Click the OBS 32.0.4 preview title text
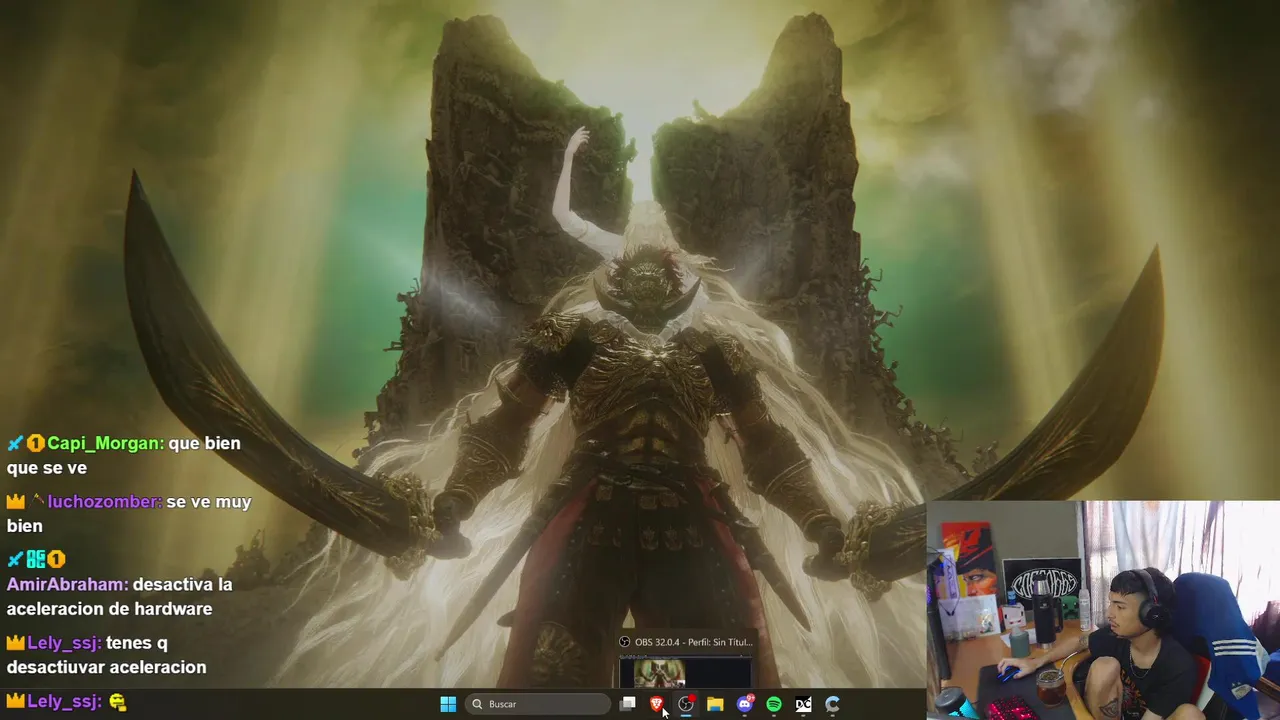This screenshot has width=1280, height=720. 692,642
